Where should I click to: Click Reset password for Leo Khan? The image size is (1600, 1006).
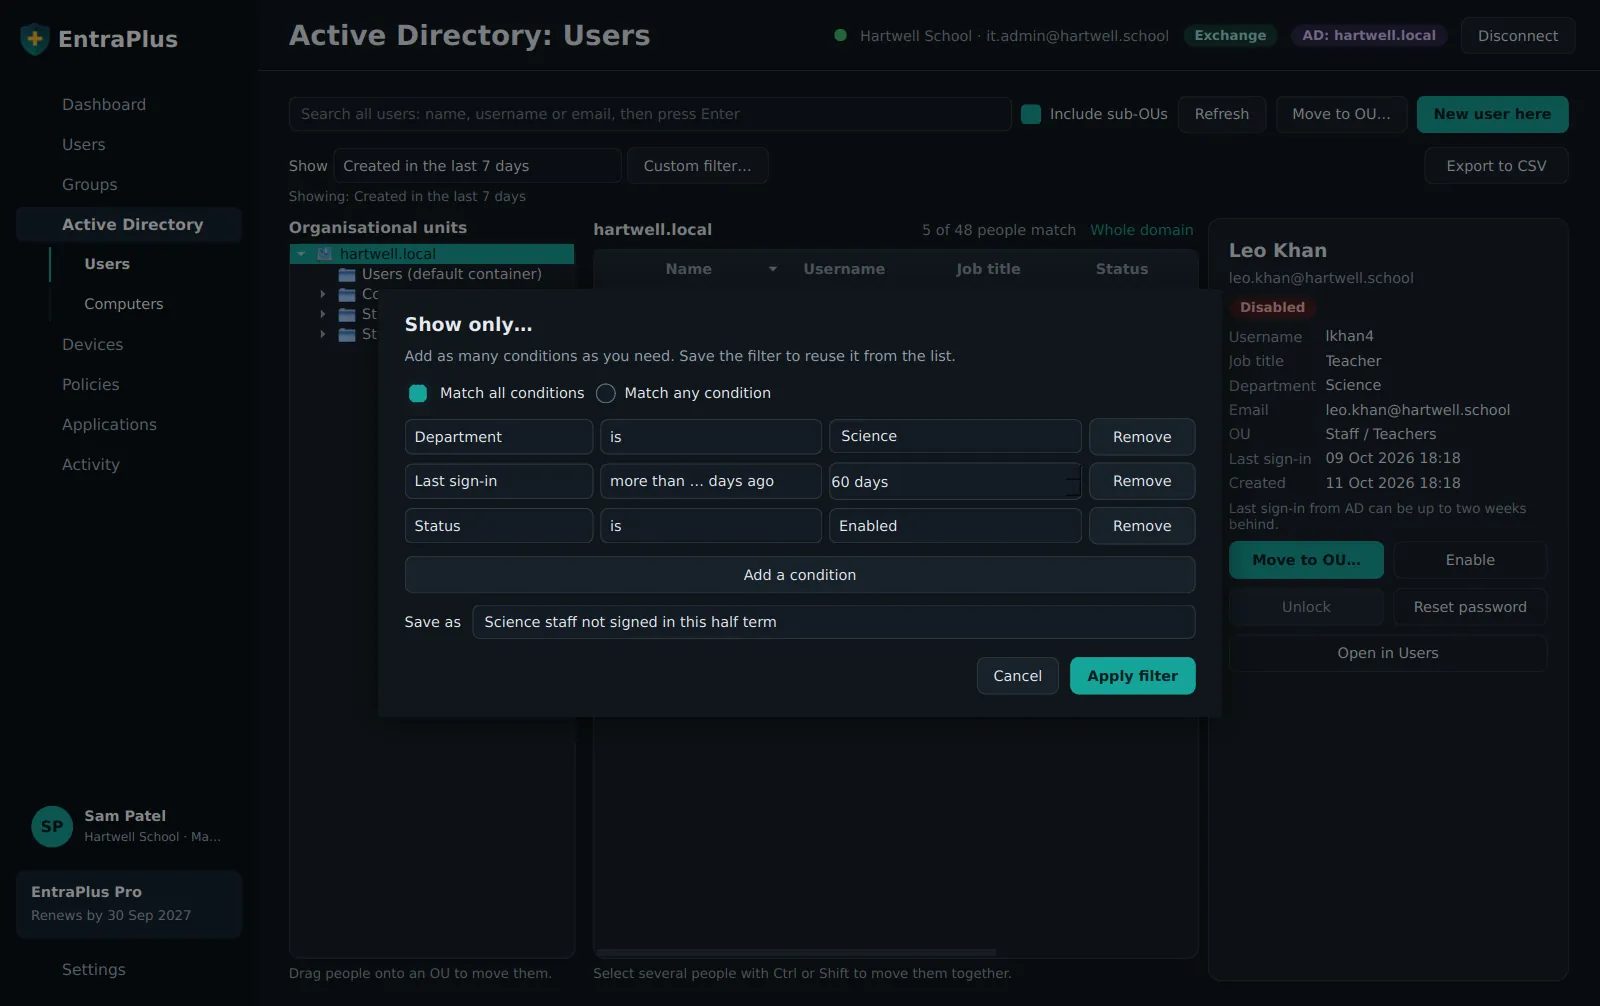pos(1470,607)
